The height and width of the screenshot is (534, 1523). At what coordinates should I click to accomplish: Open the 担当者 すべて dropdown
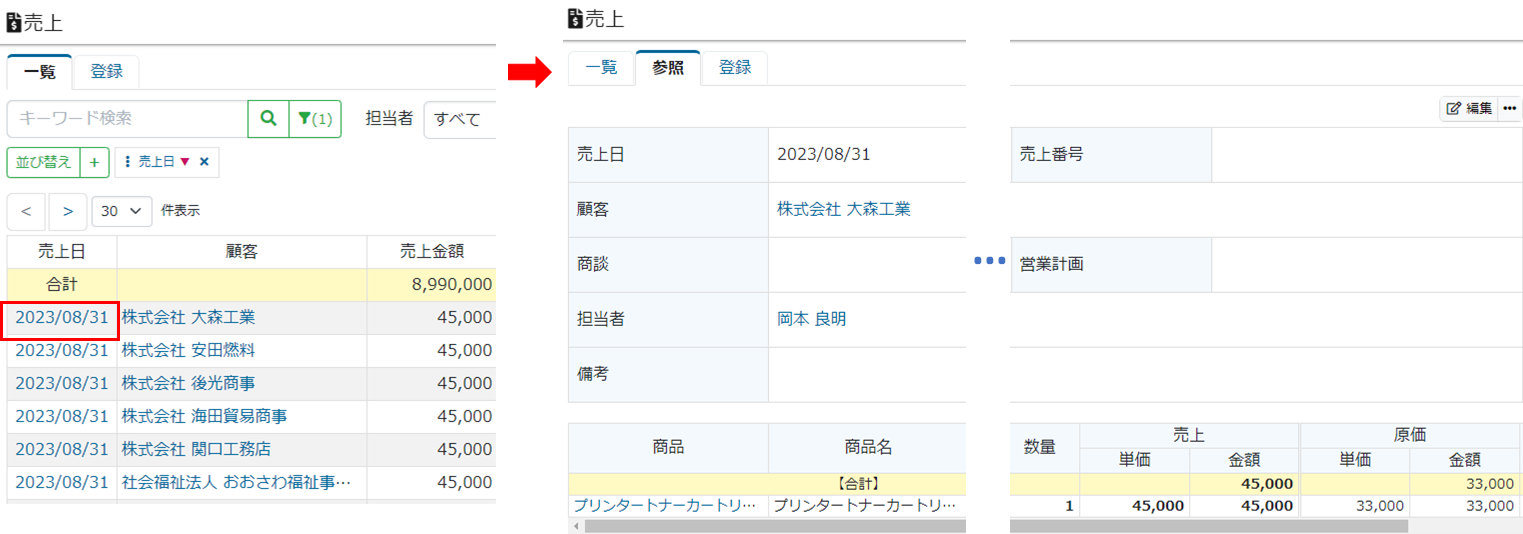460,119
